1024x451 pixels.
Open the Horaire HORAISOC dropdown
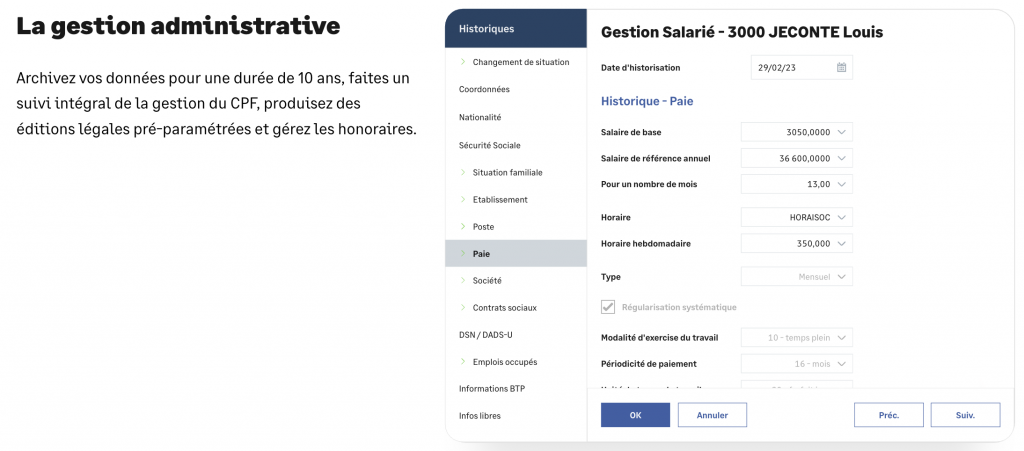[841, 217]
